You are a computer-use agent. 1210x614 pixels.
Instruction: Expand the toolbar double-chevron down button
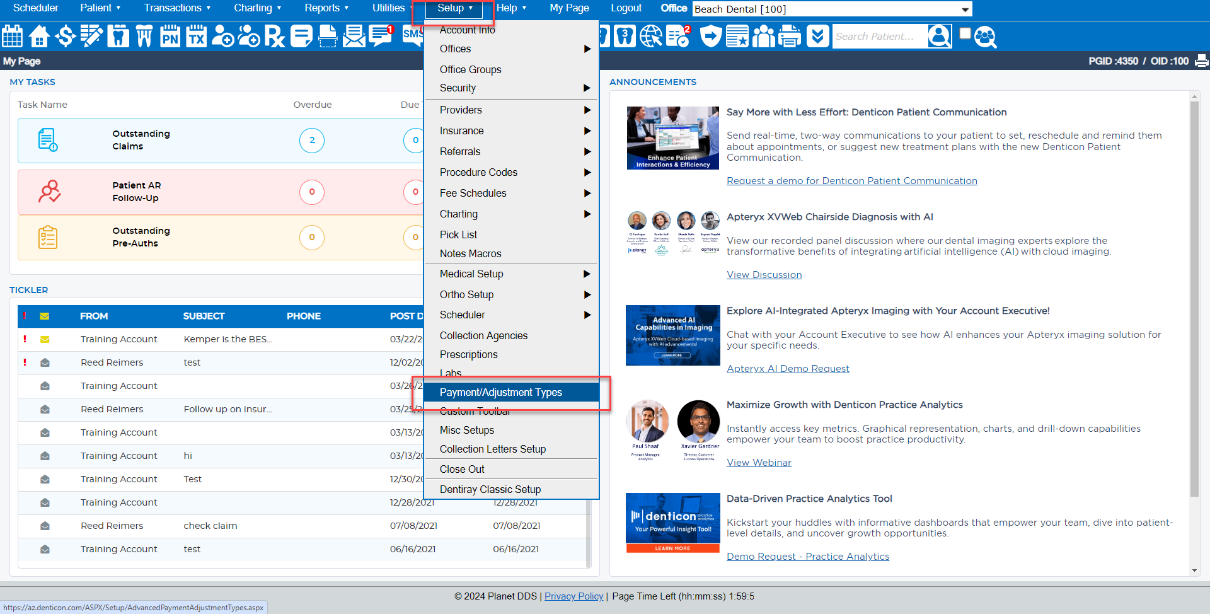click(818, 37)
